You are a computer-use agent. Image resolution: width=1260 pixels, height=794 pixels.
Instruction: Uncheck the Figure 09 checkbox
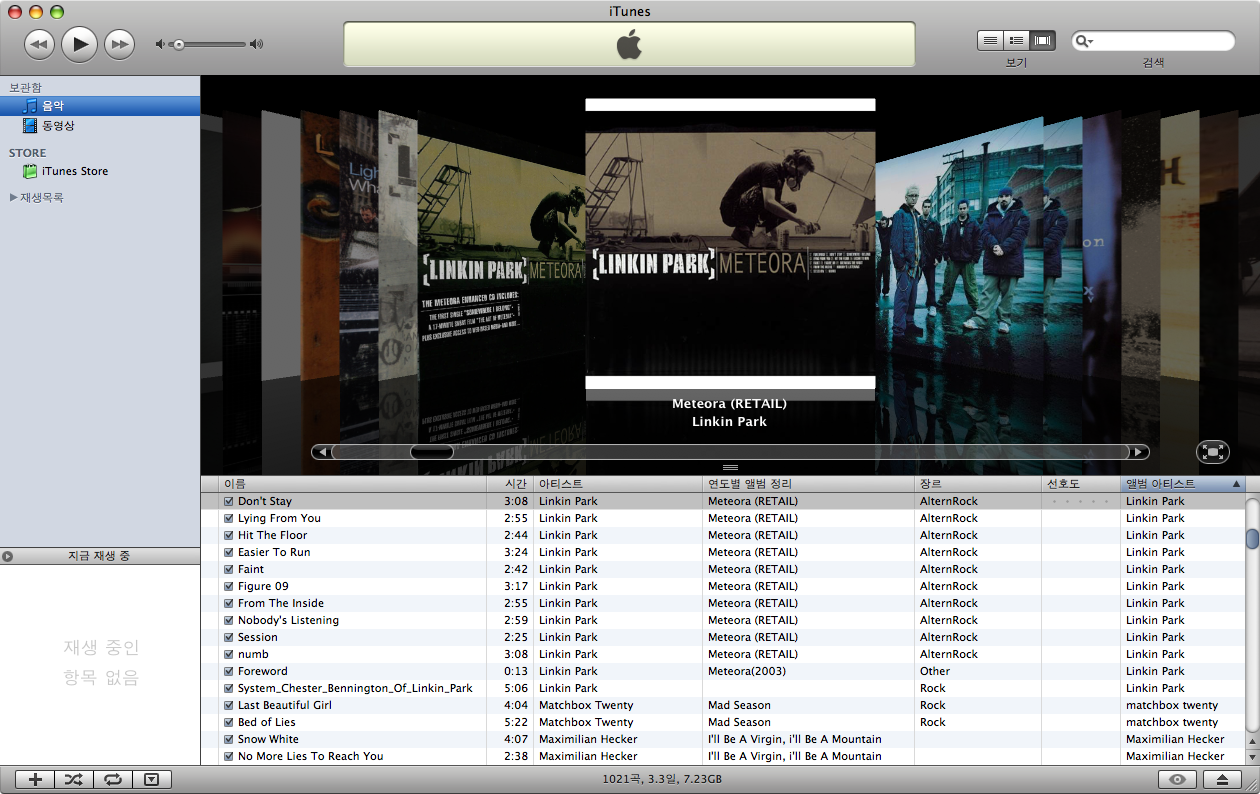[229, 586]
